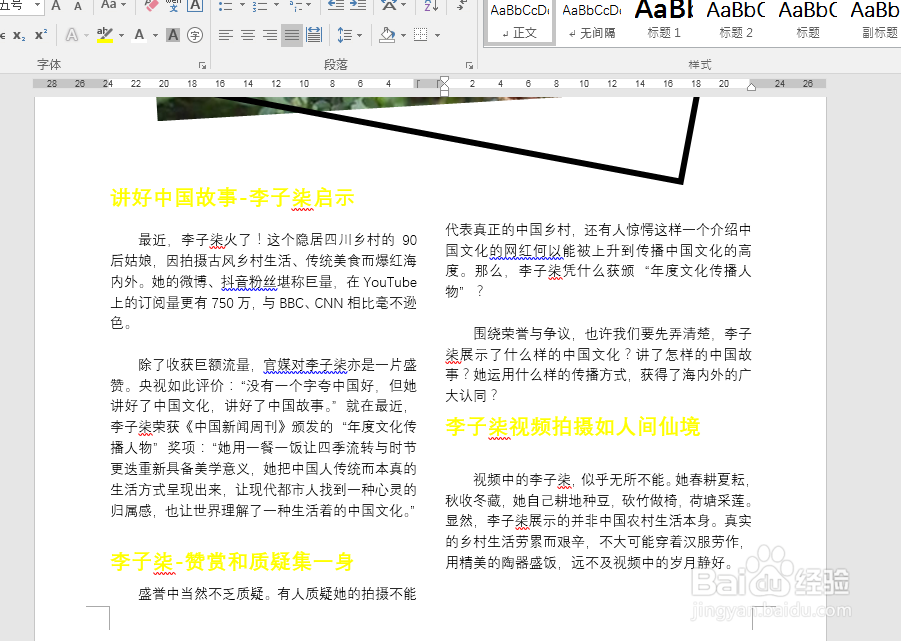Apply numbered list formatting
Image resolution: width=901 pixels, height=641 pixels.
coord(261,7)
